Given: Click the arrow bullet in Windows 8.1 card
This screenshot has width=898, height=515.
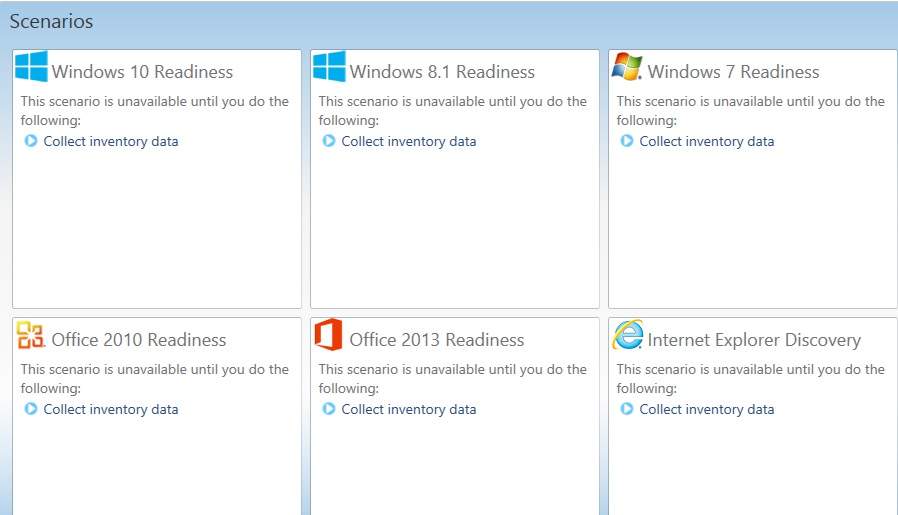Looking at the screenshot, I should pyautogui.click(x=329, y=141).
